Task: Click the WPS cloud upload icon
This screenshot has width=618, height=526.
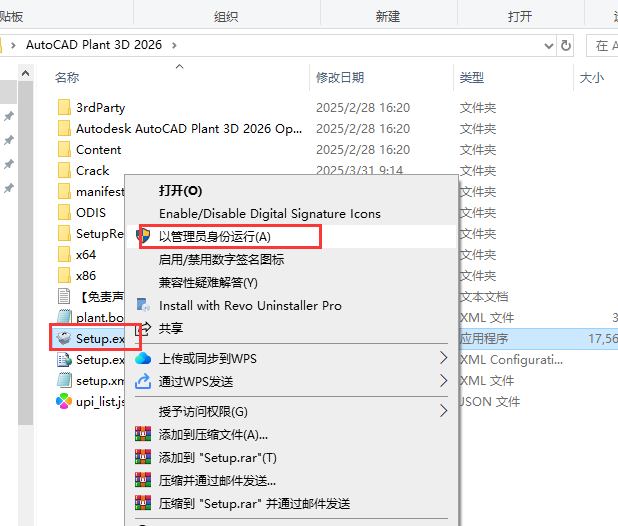Action: (143, 359)
